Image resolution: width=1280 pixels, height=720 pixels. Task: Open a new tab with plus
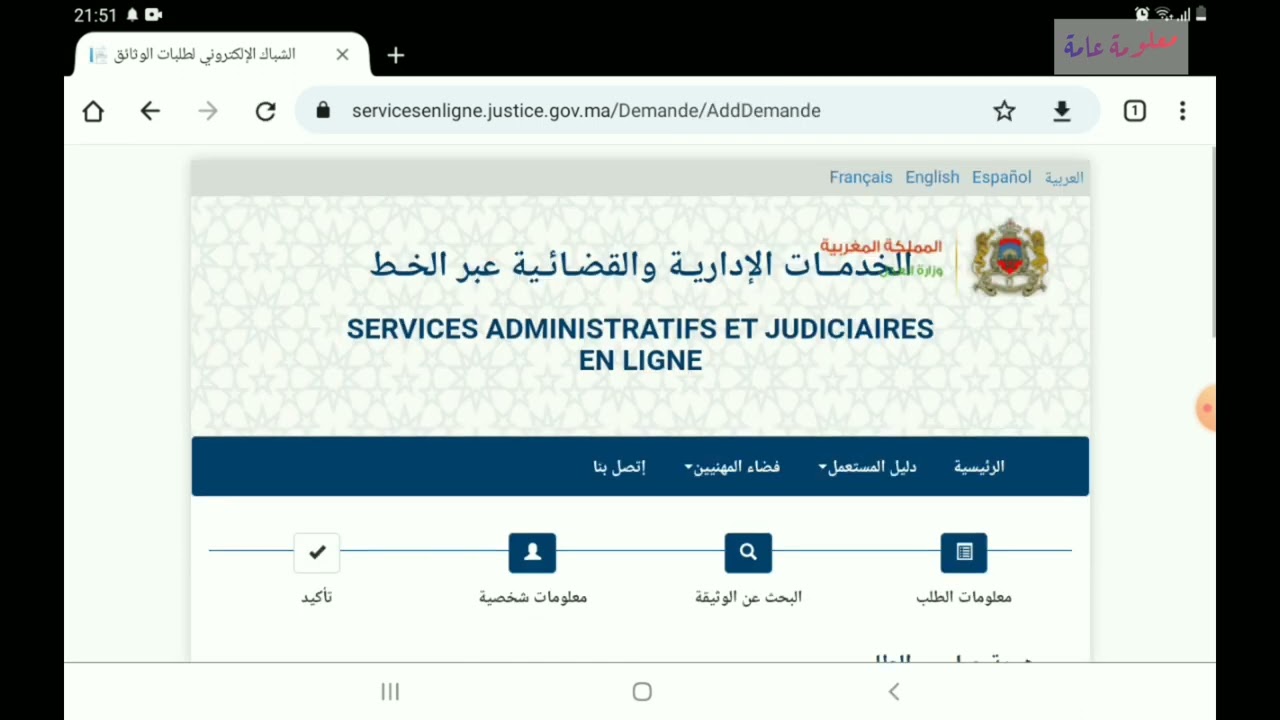(396, 55)
